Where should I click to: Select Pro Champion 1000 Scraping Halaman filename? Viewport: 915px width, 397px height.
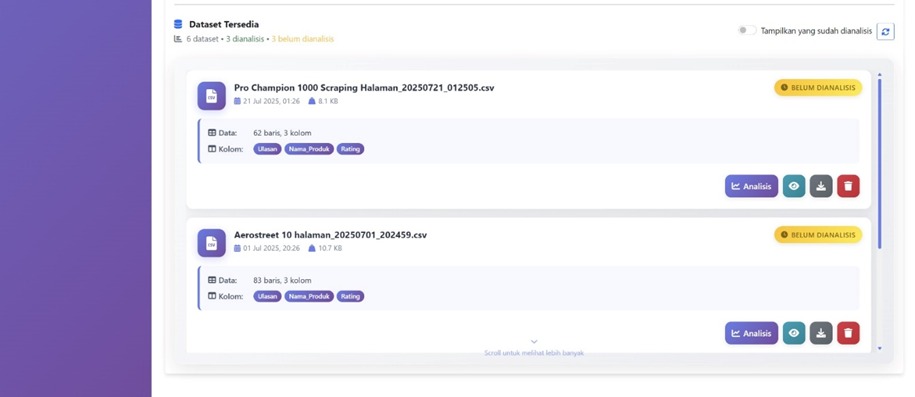point(364,88)
